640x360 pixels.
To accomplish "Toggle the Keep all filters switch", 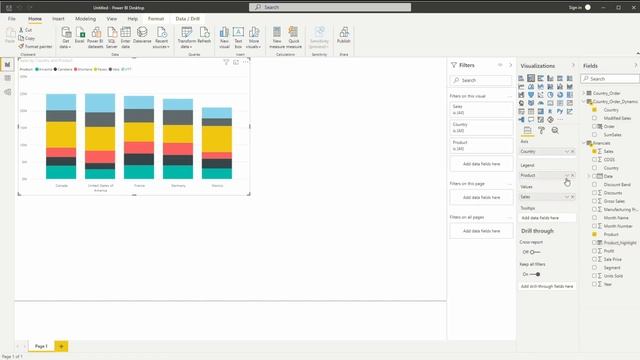I will click(x=535, y=274).
